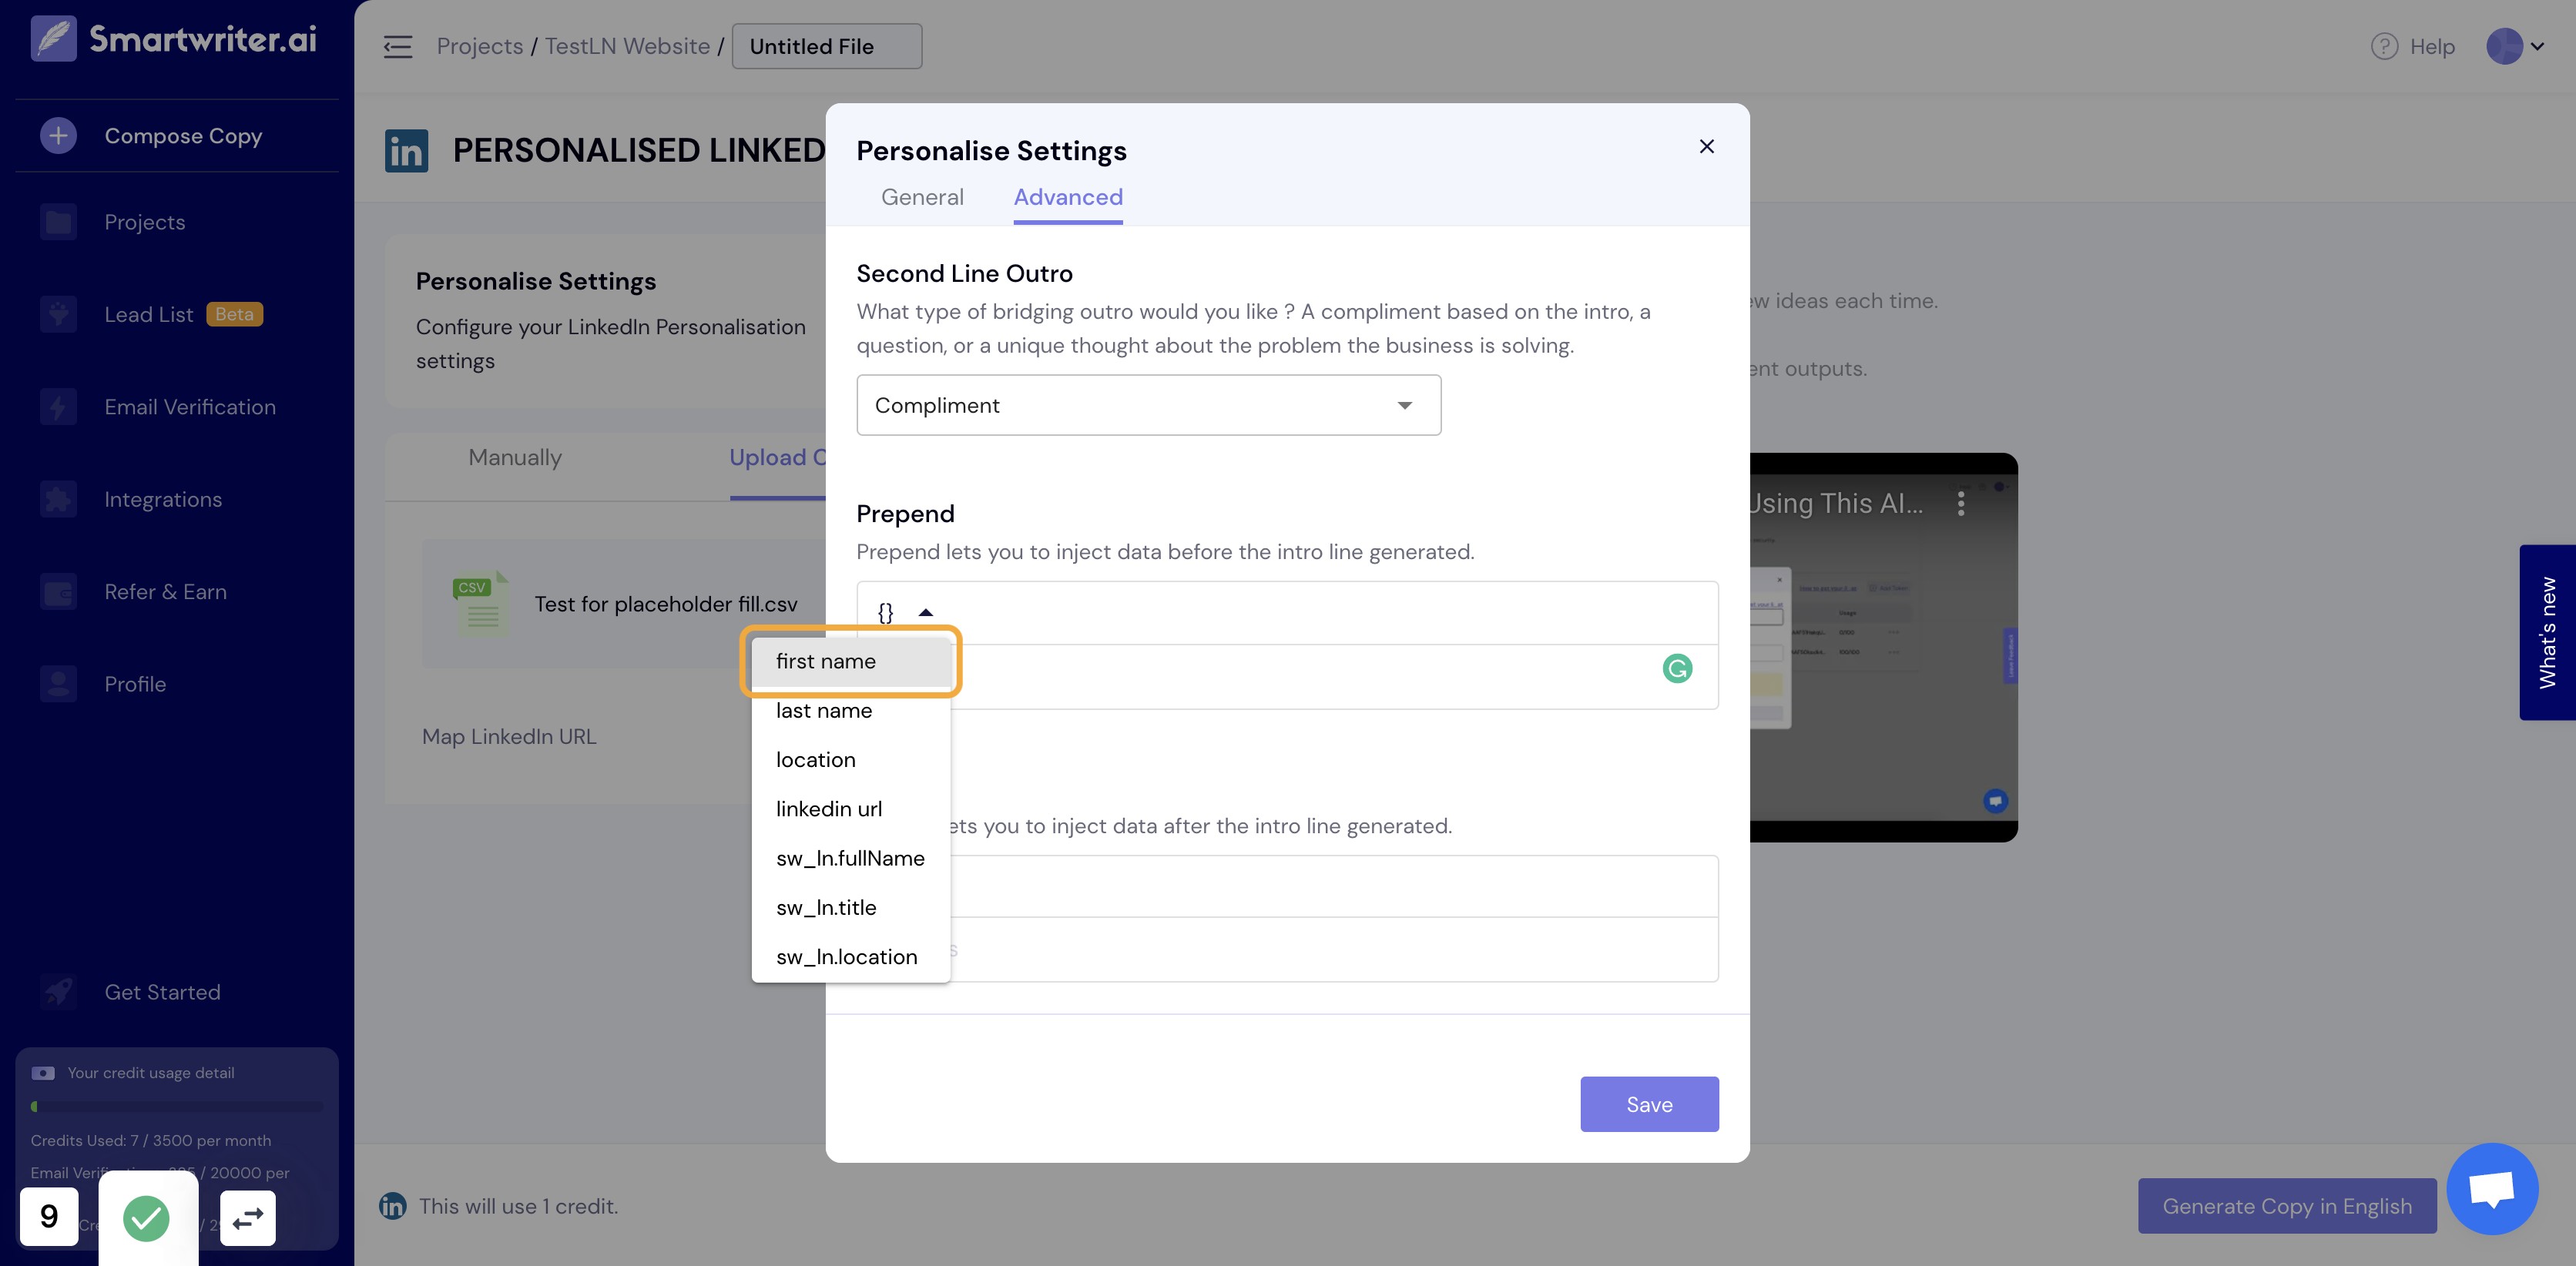This screenshot has height=1266, width=2576.
Task: Click the swap arrows icon at bottom left
Action: click(247, 1218)
